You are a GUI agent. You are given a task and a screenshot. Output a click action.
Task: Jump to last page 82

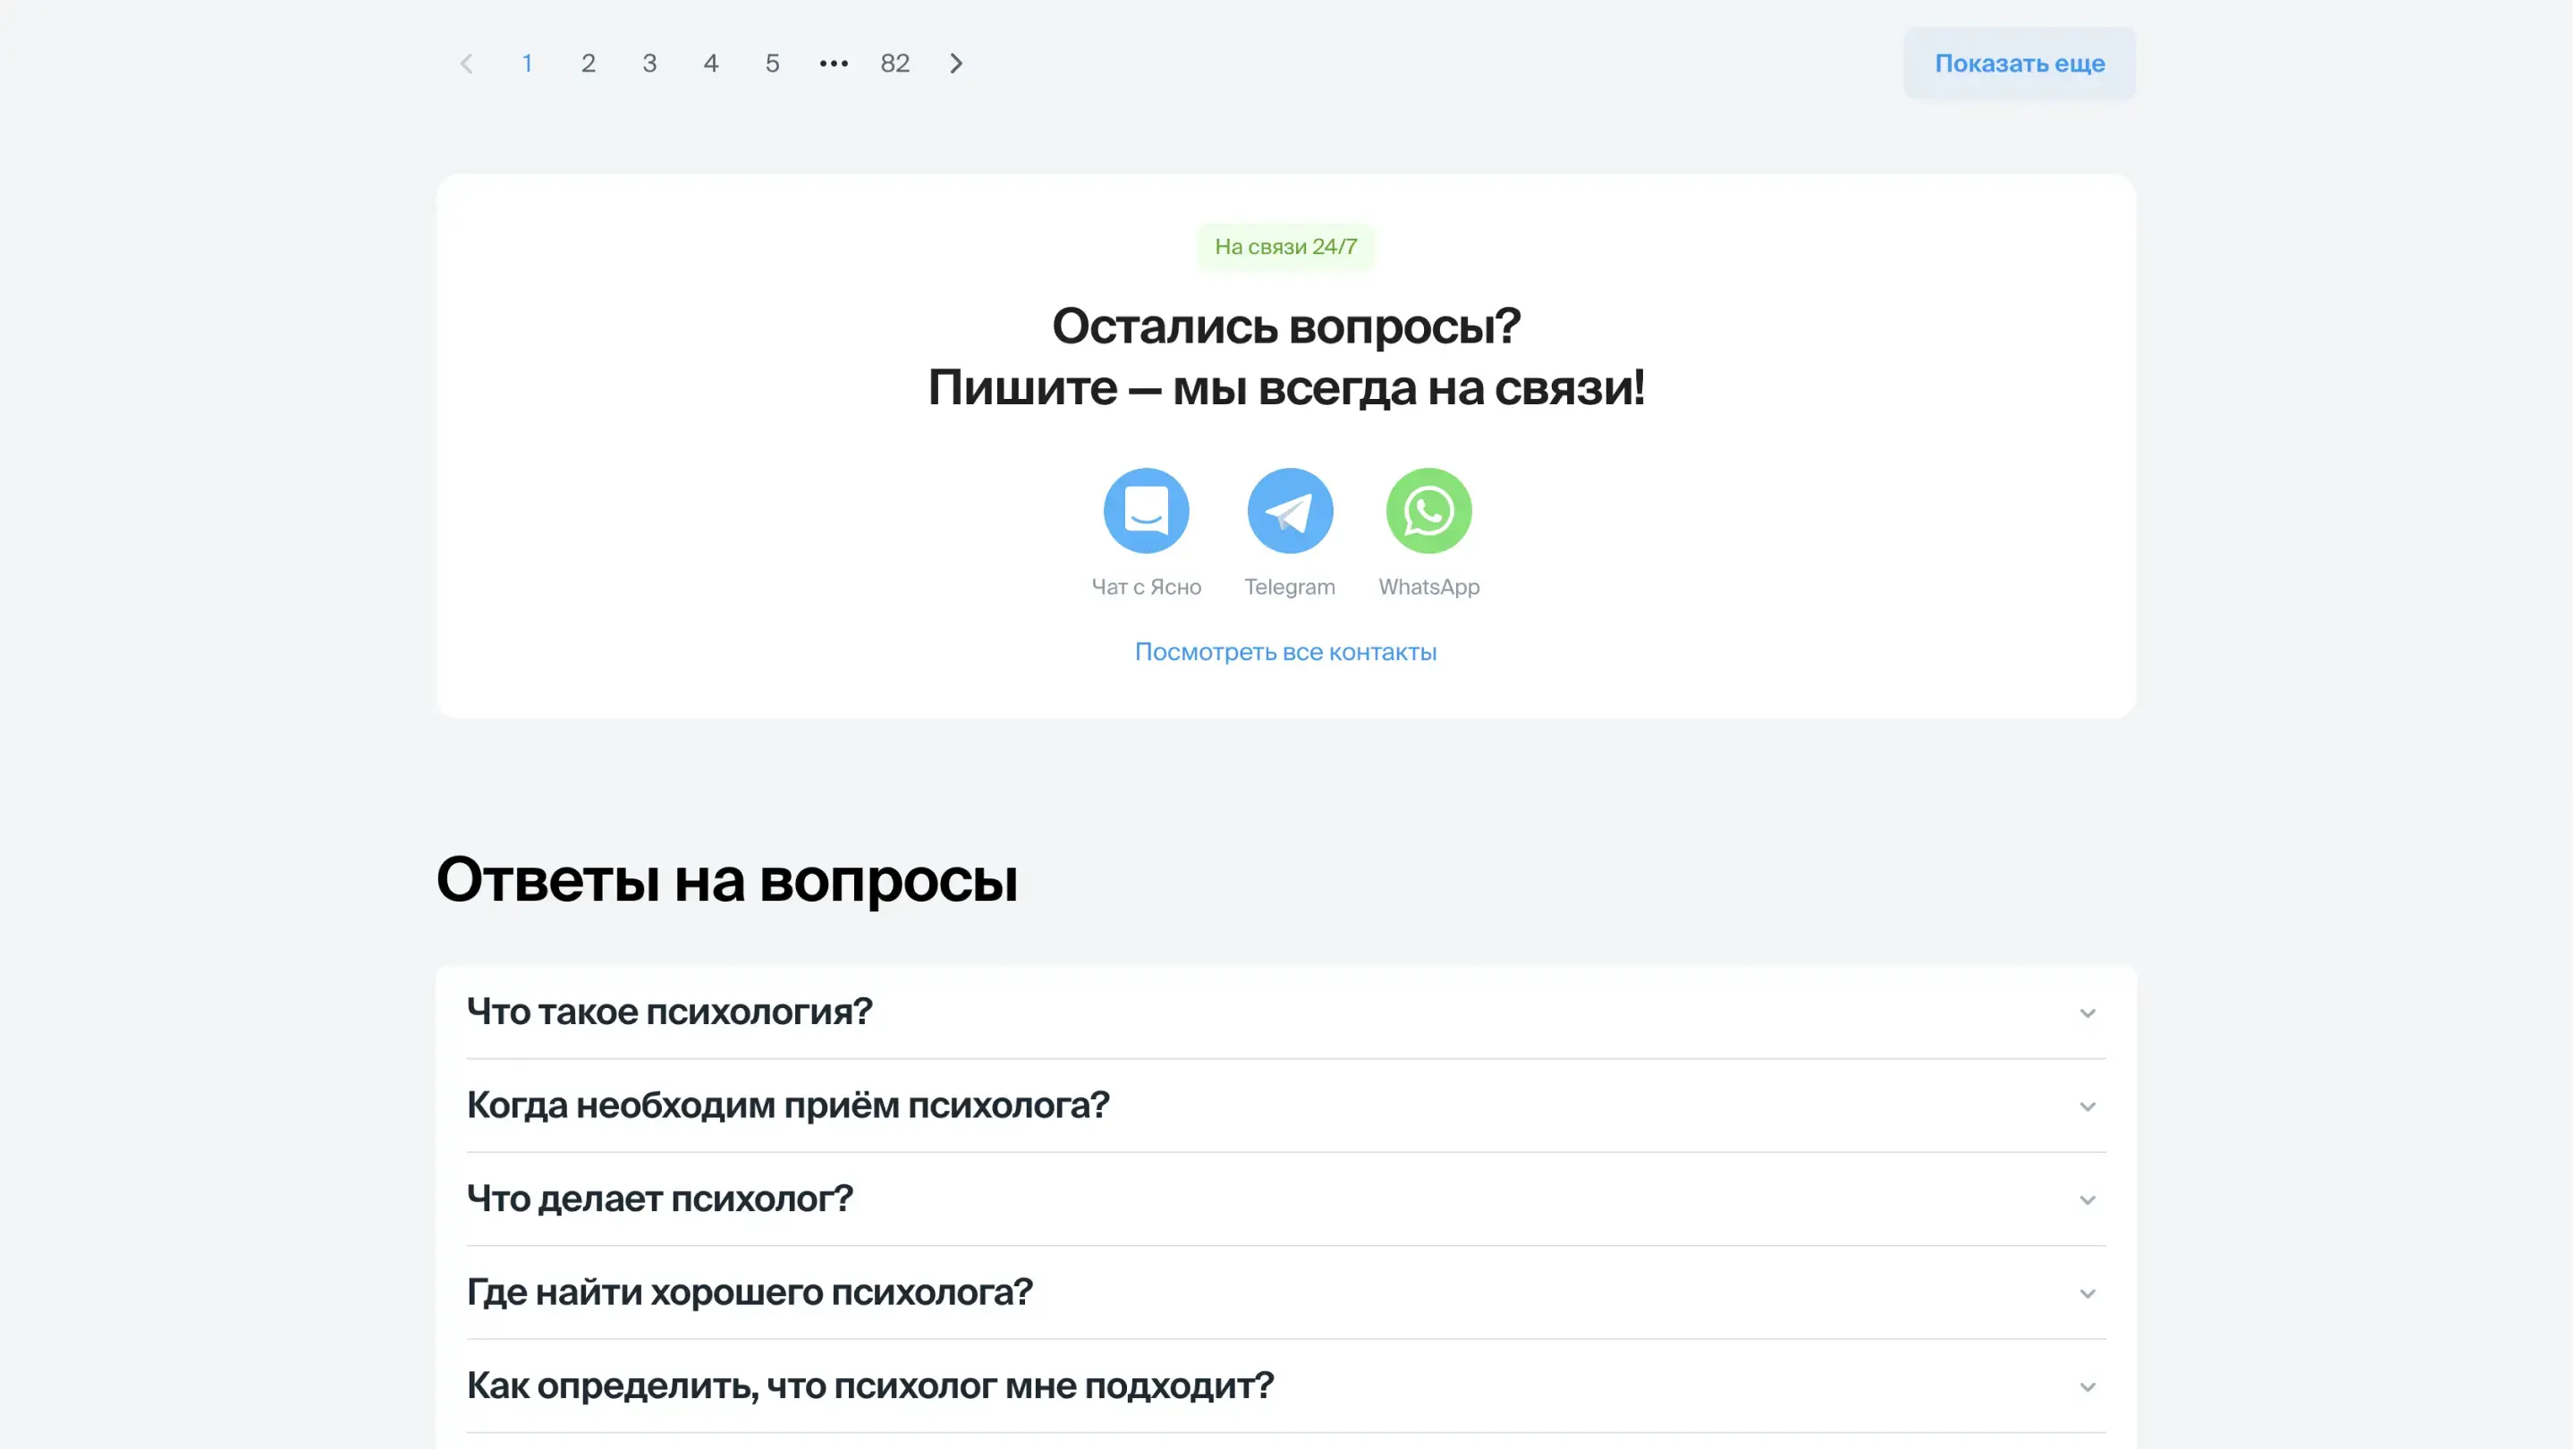click(x=894, y=64)
